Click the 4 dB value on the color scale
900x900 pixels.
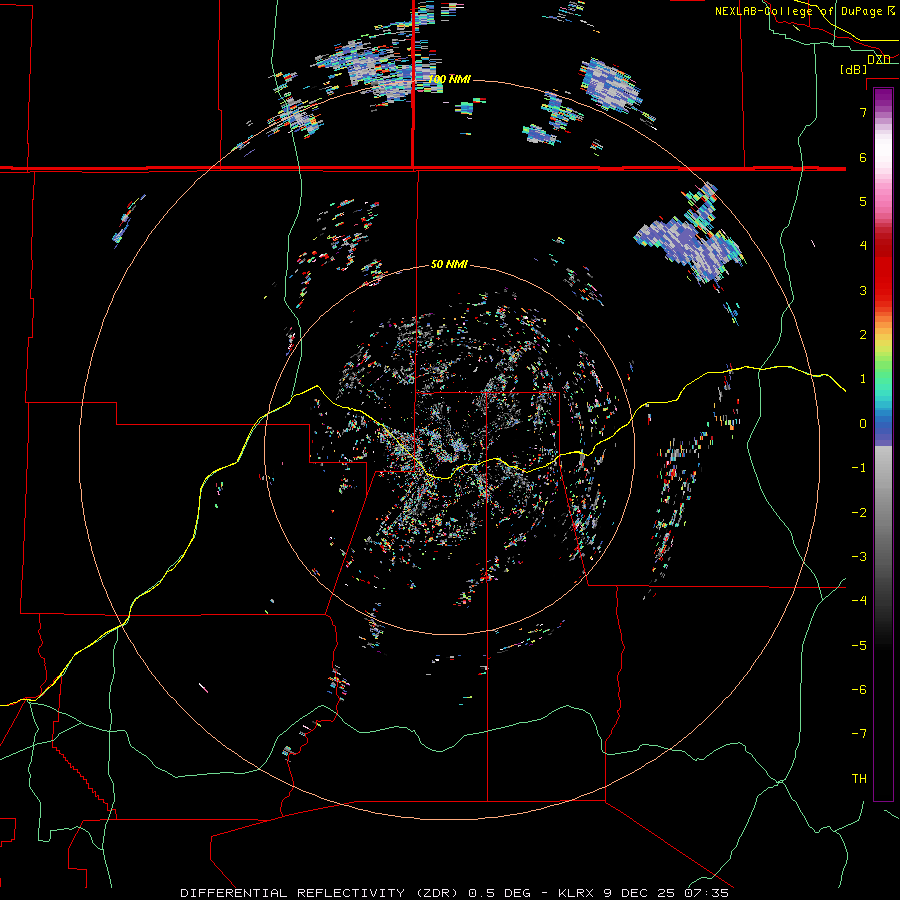863,245
